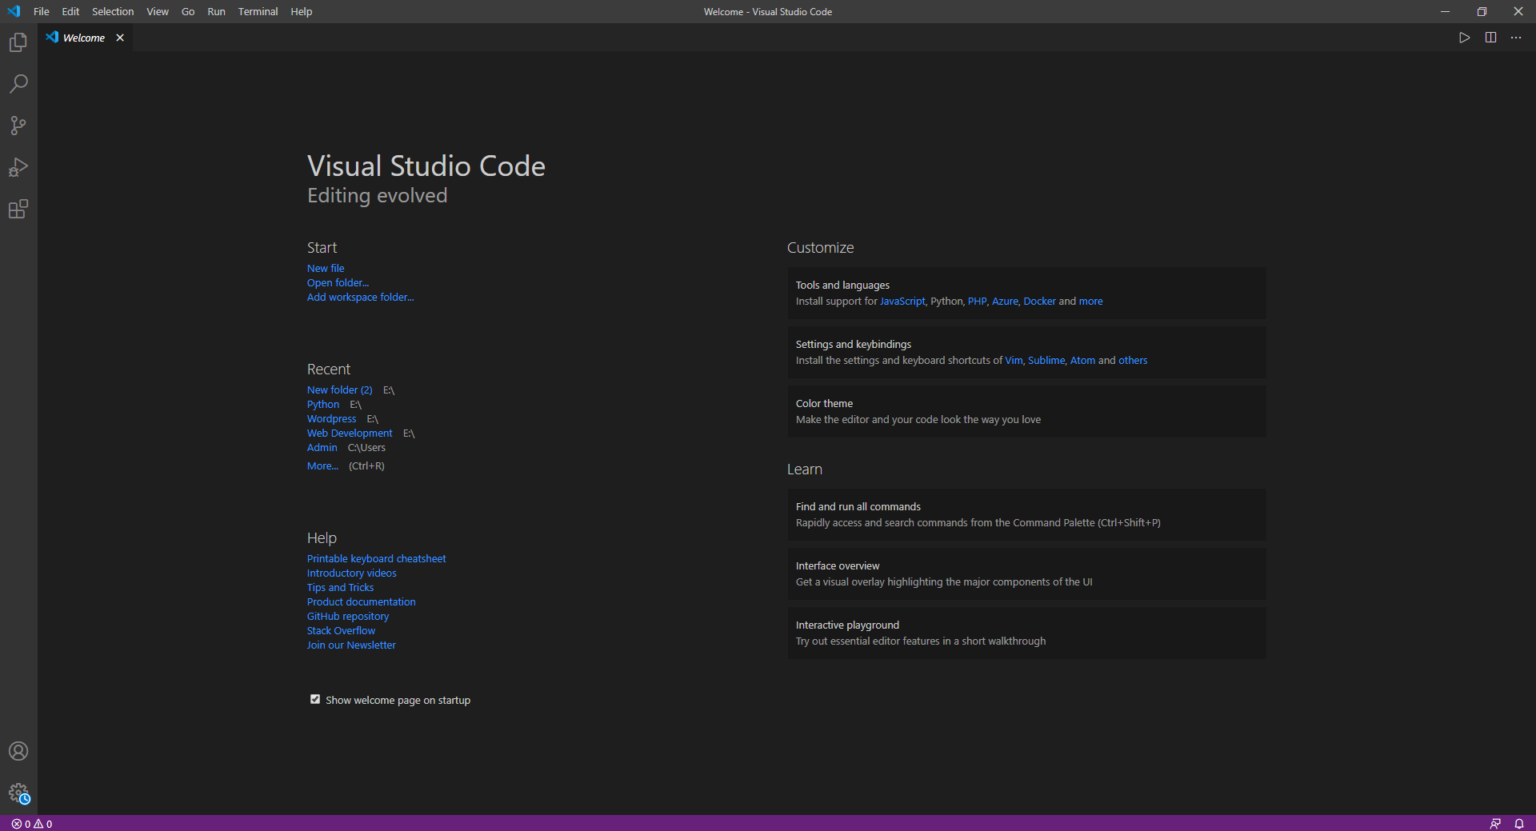Open the Introductory videos link
Viewport: 1536px width, 831px height.
351,573
